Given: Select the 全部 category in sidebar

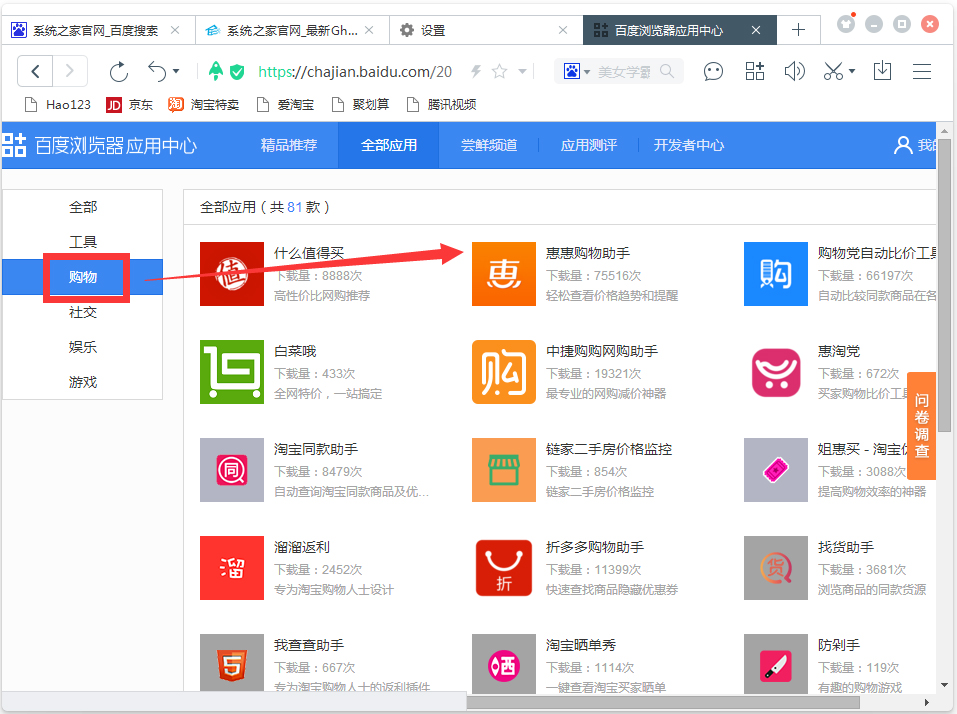Looking at the screenshot, I should click(83, 207).
